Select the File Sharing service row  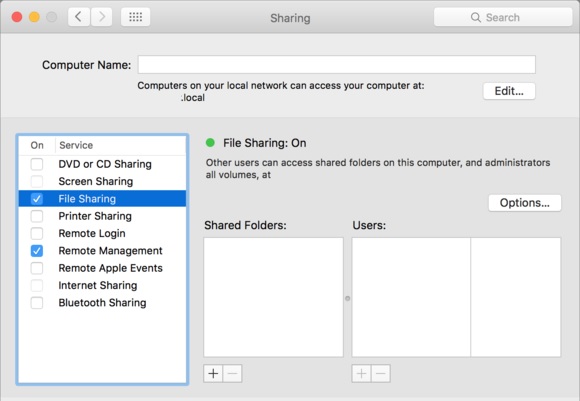click(102, 199)
